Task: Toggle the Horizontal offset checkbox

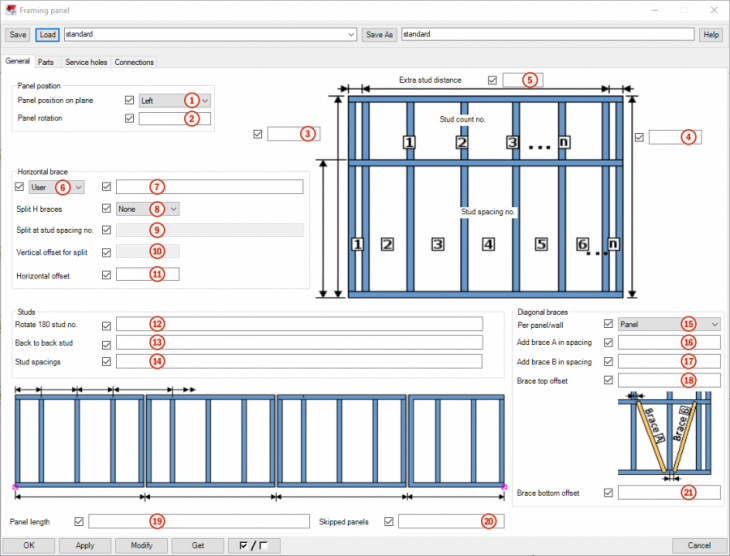Action: tap(106, 275)
